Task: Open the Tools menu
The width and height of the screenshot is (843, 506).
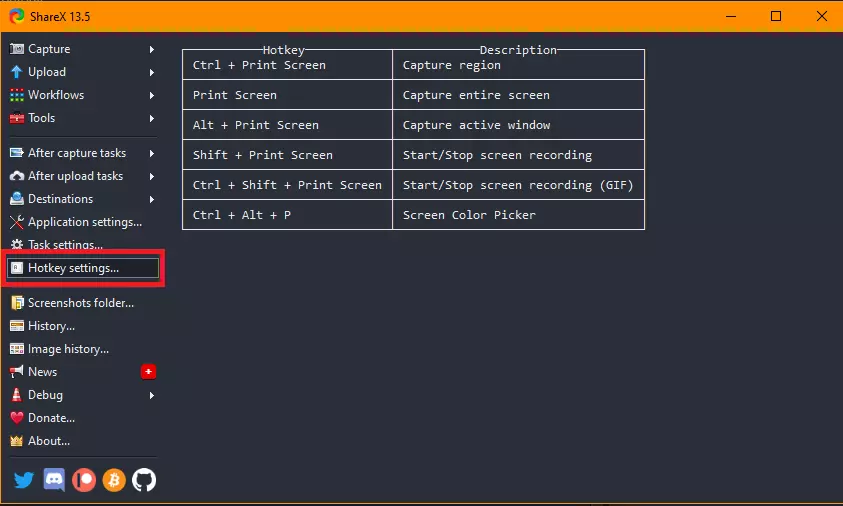Action: 42,118
